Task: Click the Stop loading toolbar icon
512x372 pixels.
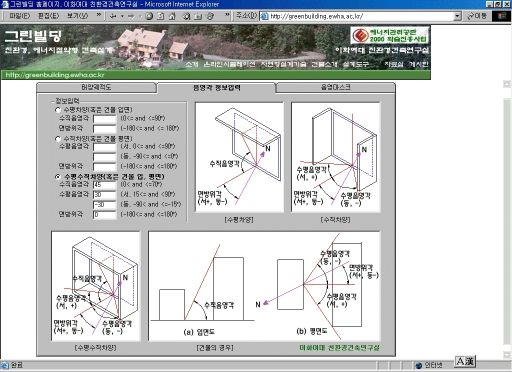Action: tap(149, 16)
